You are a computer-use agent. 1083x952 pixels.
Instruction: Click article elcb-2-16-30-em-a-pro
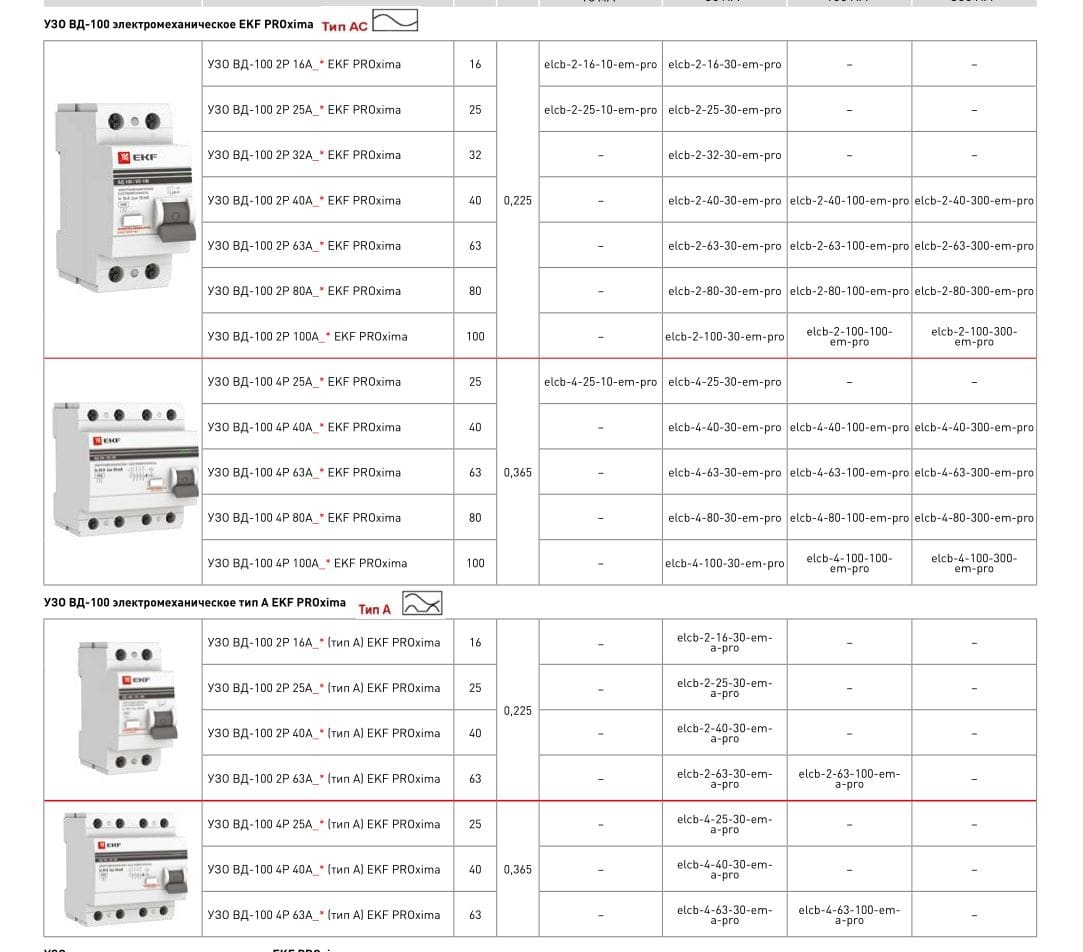point(724,642)
